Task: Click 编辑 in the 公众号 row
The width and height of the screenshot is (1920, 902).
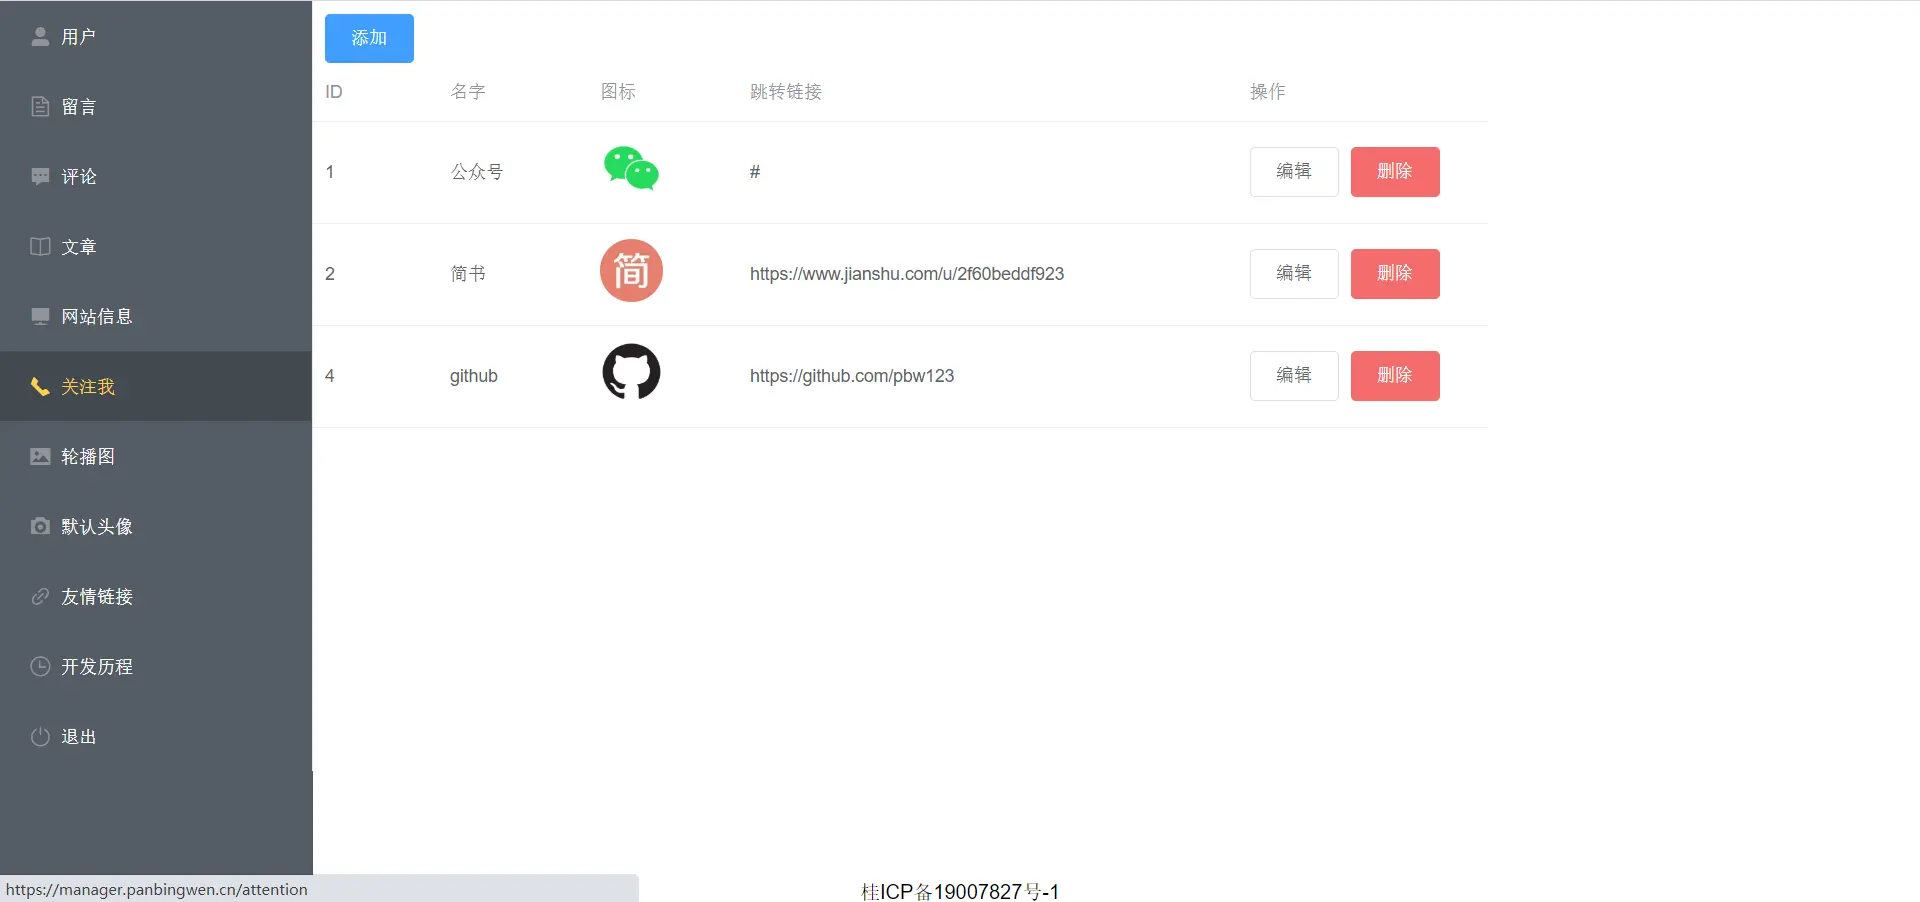Action: click(1294, 172)
